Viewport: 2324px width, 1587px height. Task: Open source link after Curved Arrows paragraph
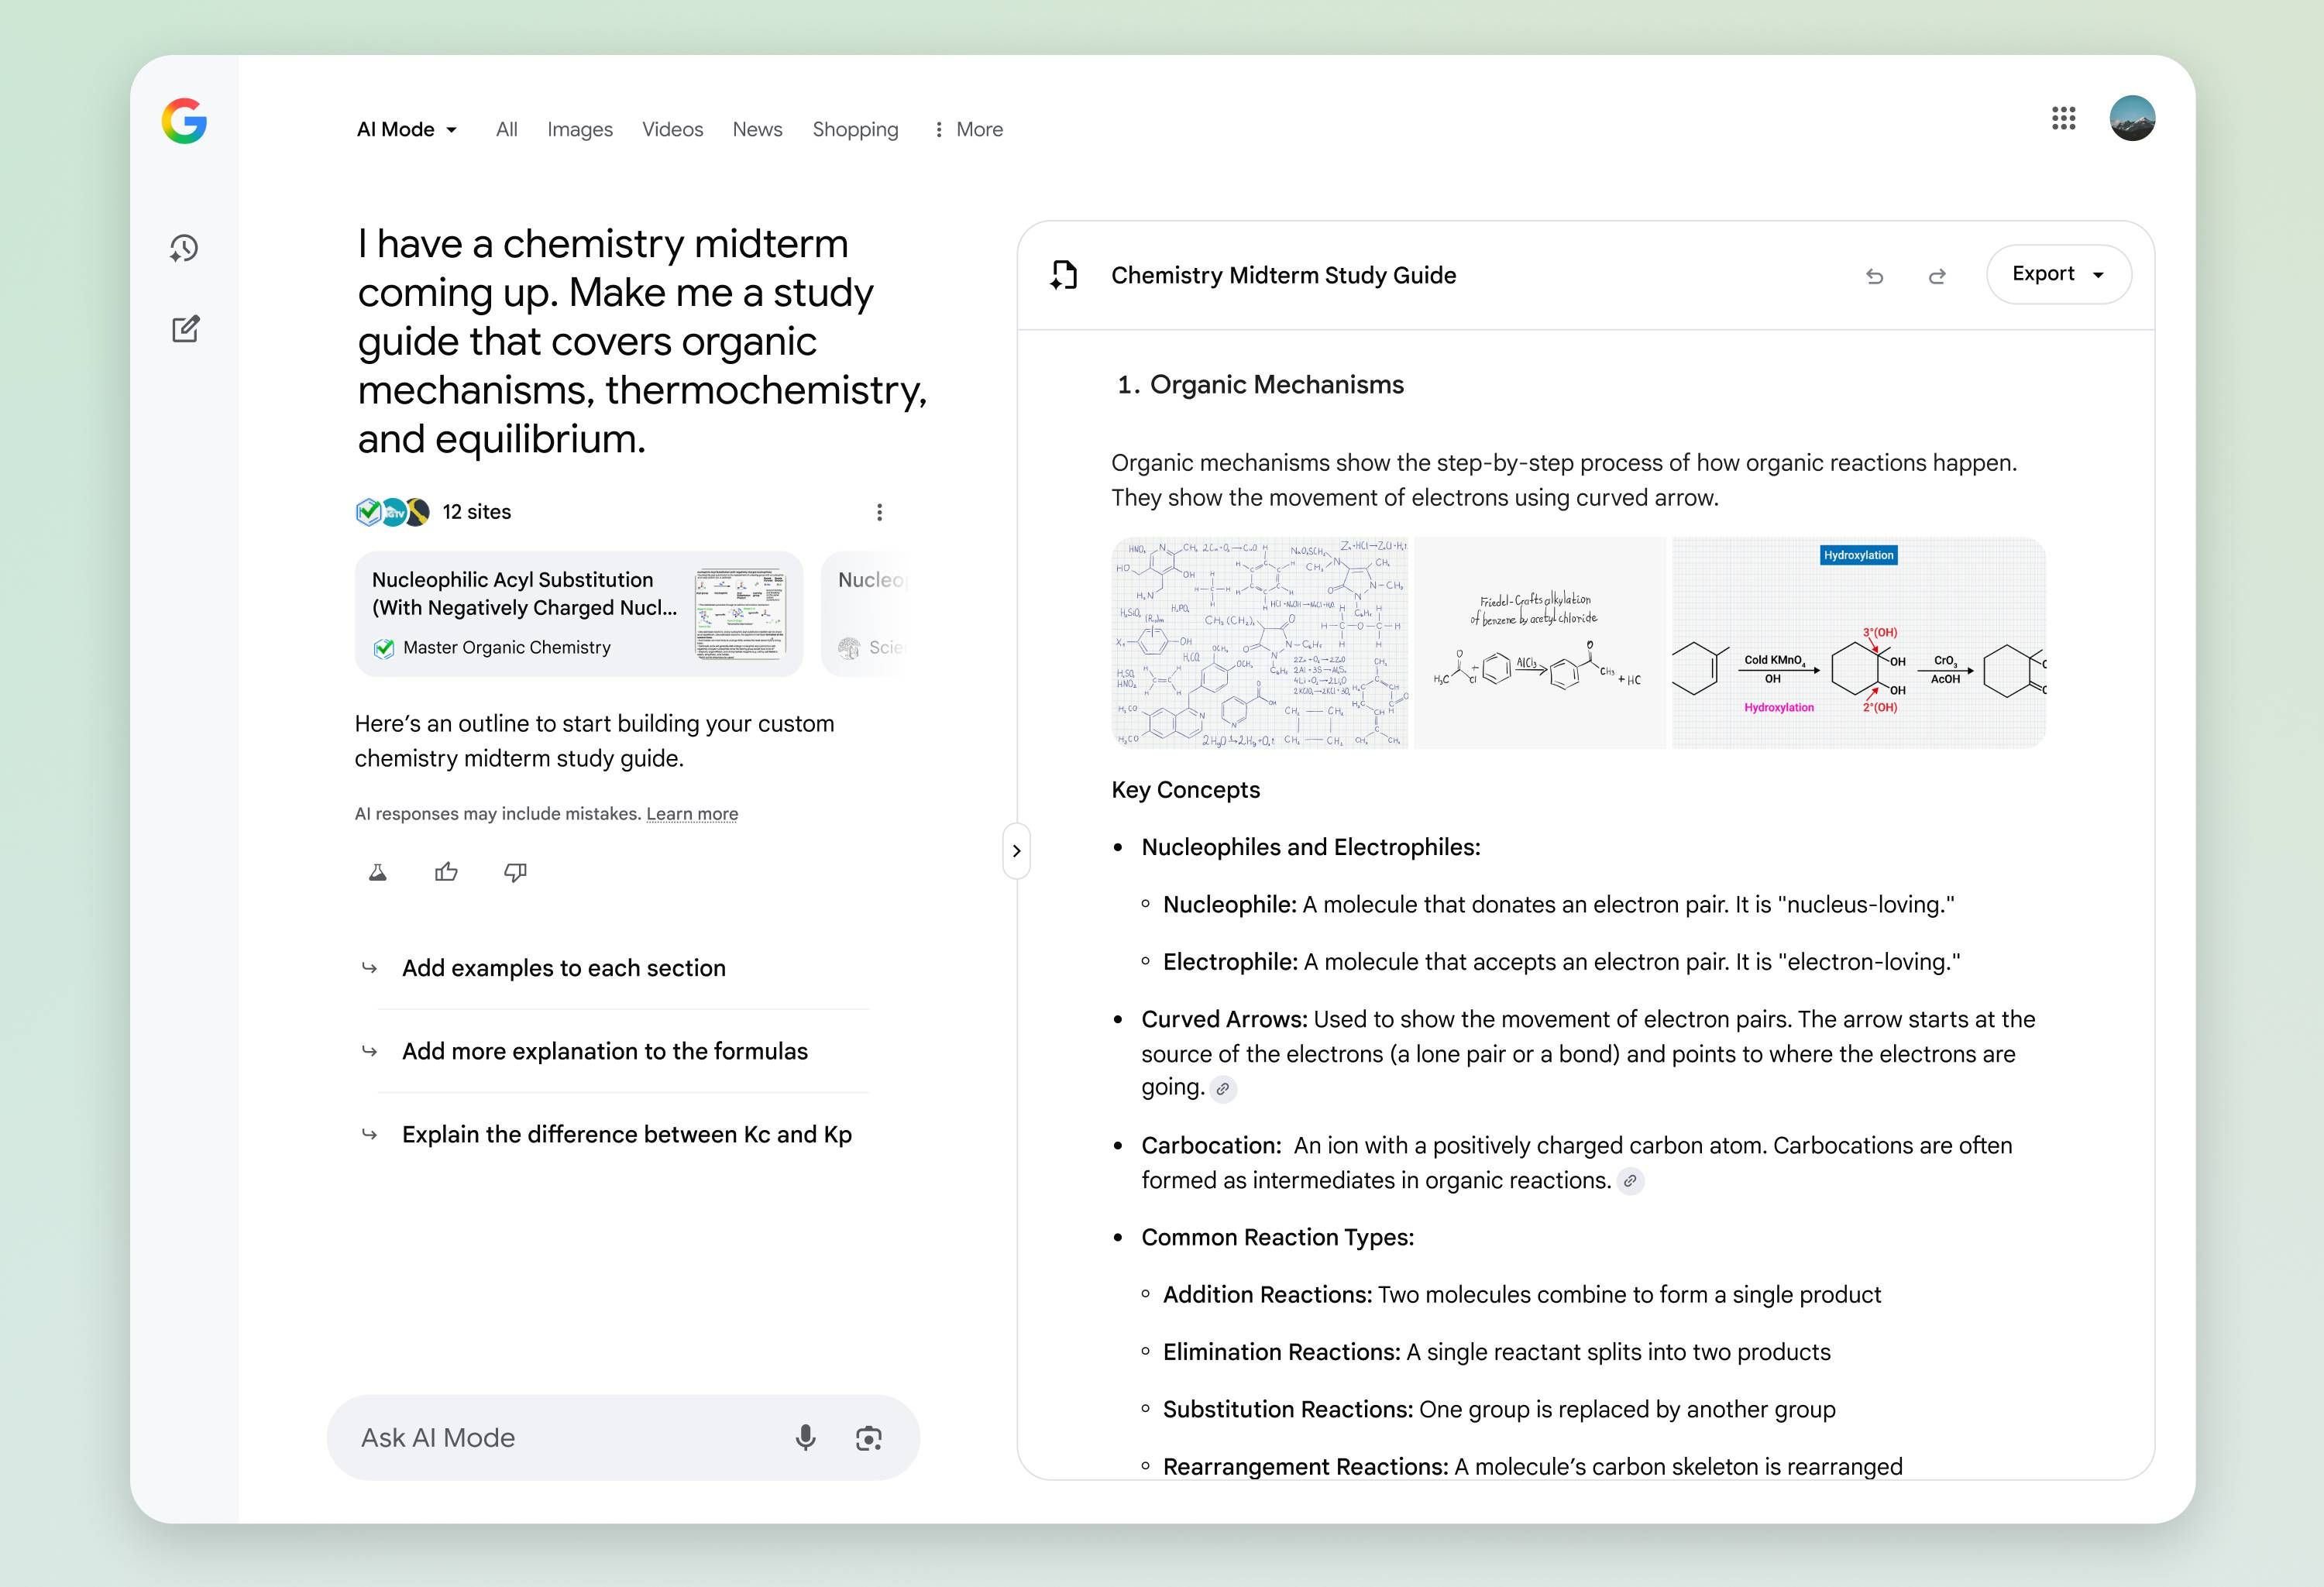tap(1223, 1089)
